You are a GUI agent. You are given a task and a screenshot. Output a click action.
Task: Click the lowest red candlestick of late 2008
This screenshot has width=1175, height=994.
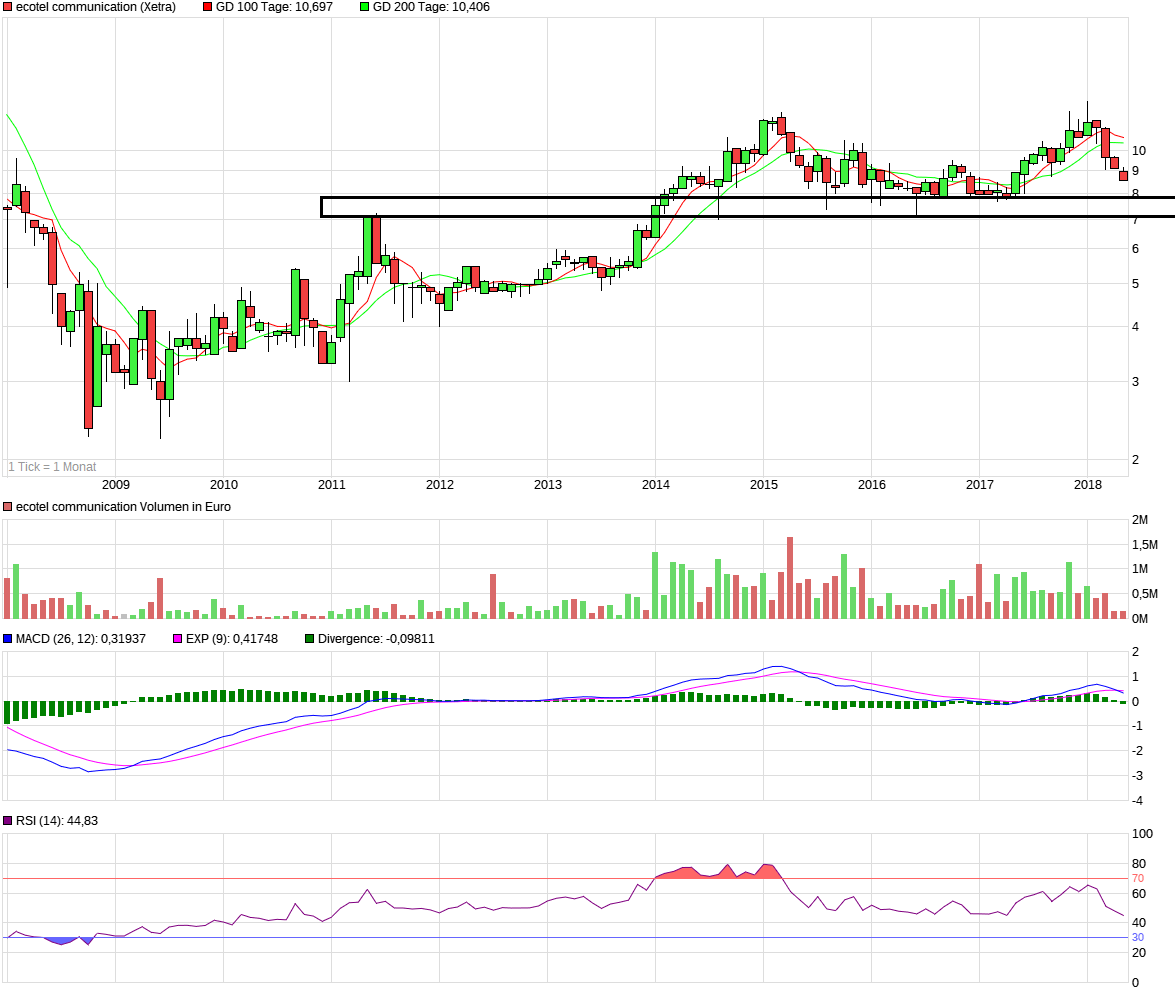coord(88,360)
